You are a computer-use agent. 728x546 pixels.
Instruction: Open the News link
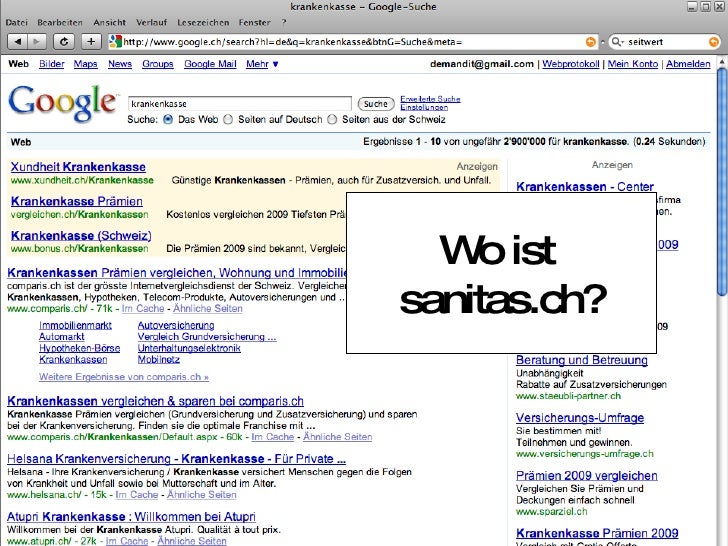tap(120, 64)
